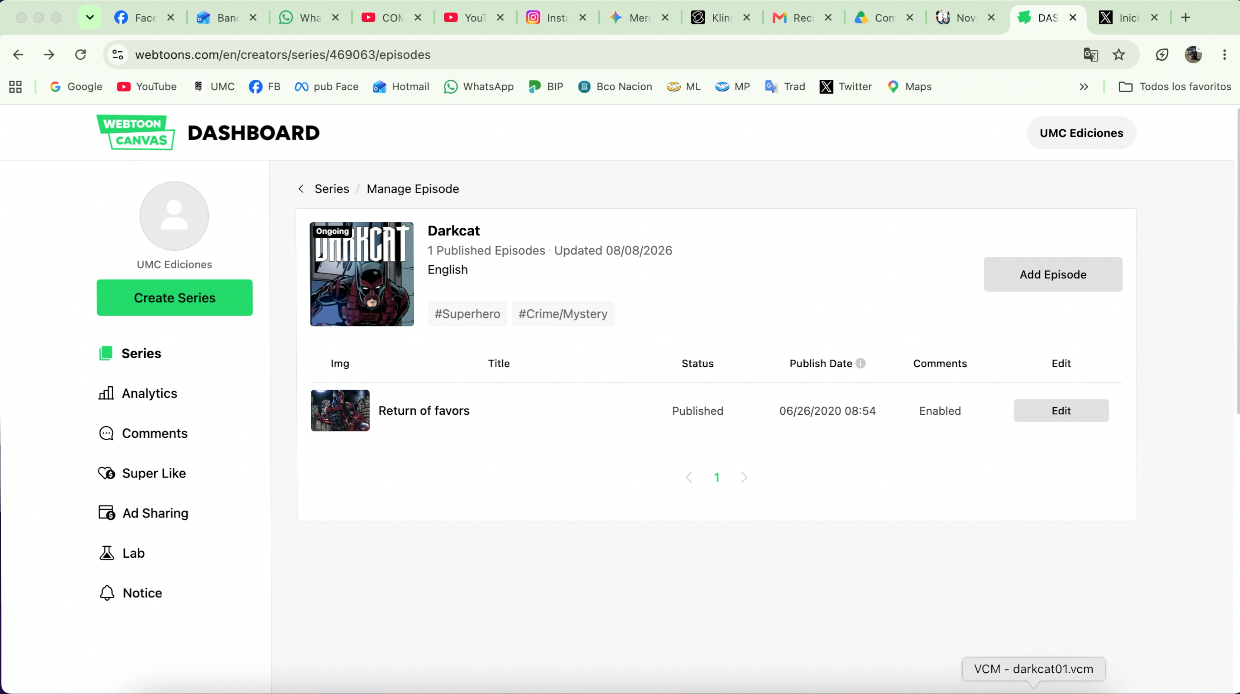Go to next page of episodes
1240x694 pixels.
[744, 478]
